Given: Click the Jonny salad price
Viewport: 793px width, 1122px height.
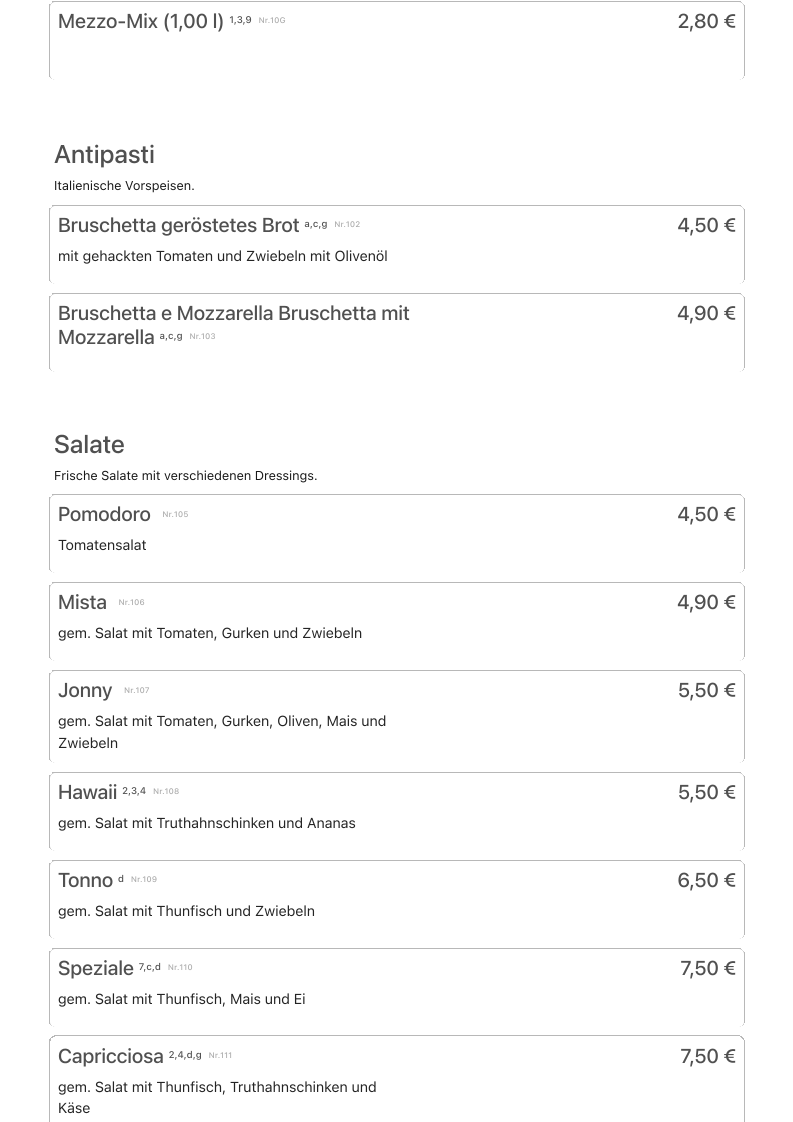Looking at the screenshot, I should click(706, 691).
